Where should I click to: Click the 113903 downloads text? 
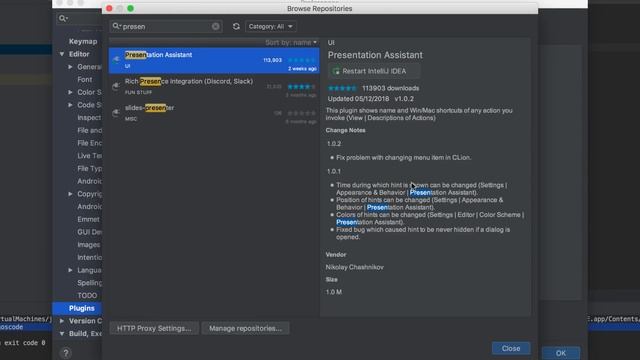[x=391, y=88]
